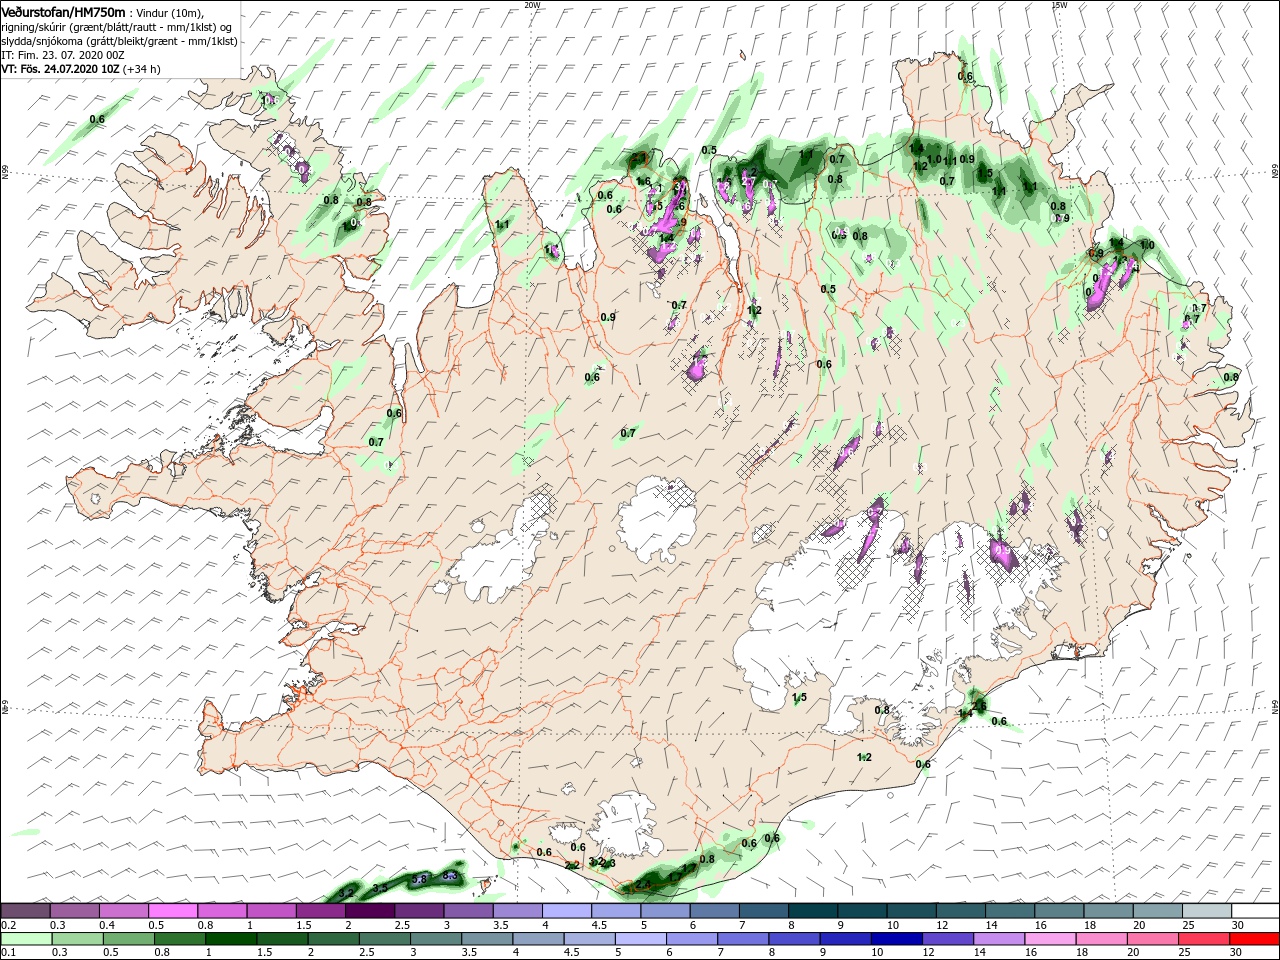Click the 'rigning/skúrir' description line in the header
This screenshot has width=1280, height=960.
pos(117,27)
